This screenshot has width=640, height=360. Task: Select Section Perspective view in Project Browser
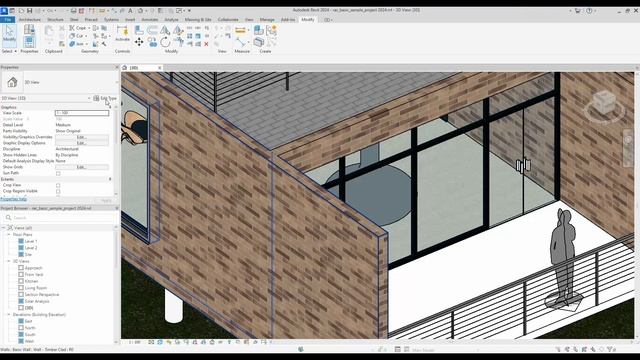coord(42,295)
